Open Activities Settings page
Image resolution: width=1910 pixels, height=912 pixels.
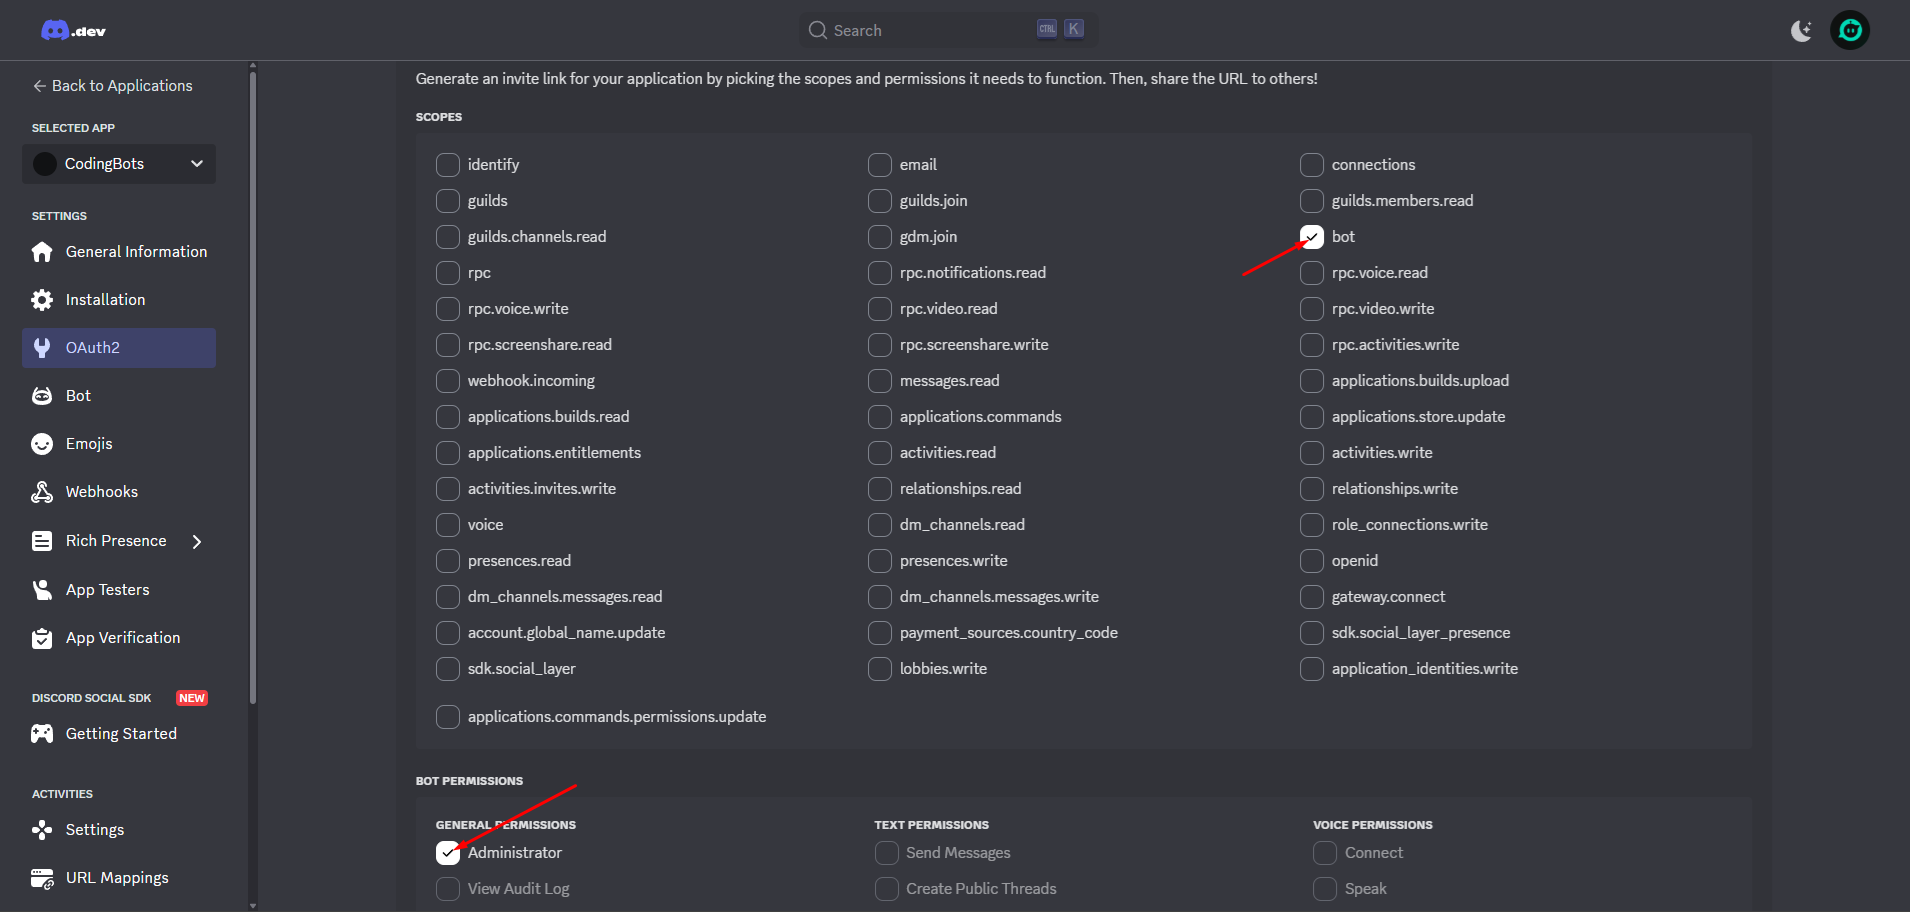[119, 830]
